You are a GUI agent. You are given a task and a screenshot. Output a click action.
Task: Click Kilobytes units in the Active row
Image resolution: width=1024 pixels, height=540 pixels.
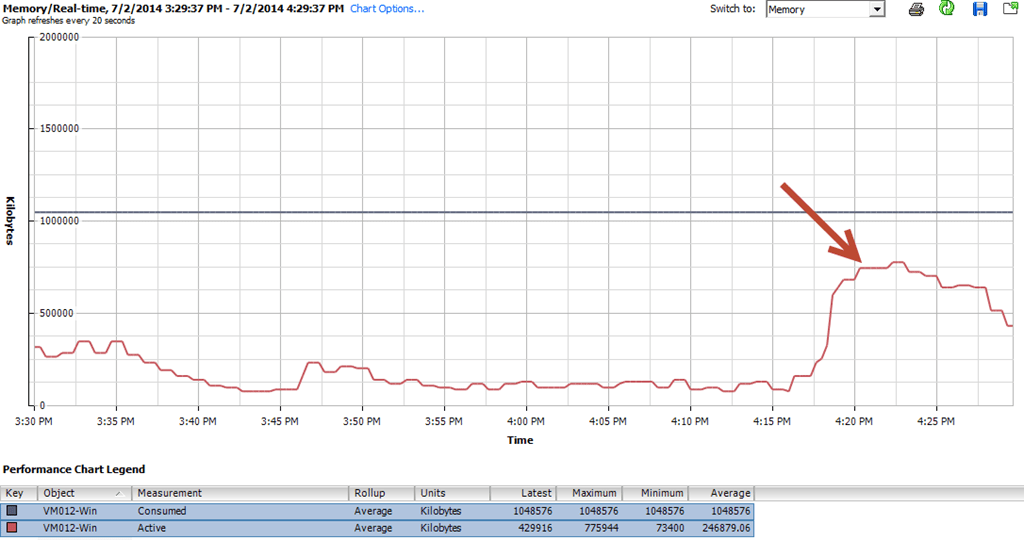441,528
